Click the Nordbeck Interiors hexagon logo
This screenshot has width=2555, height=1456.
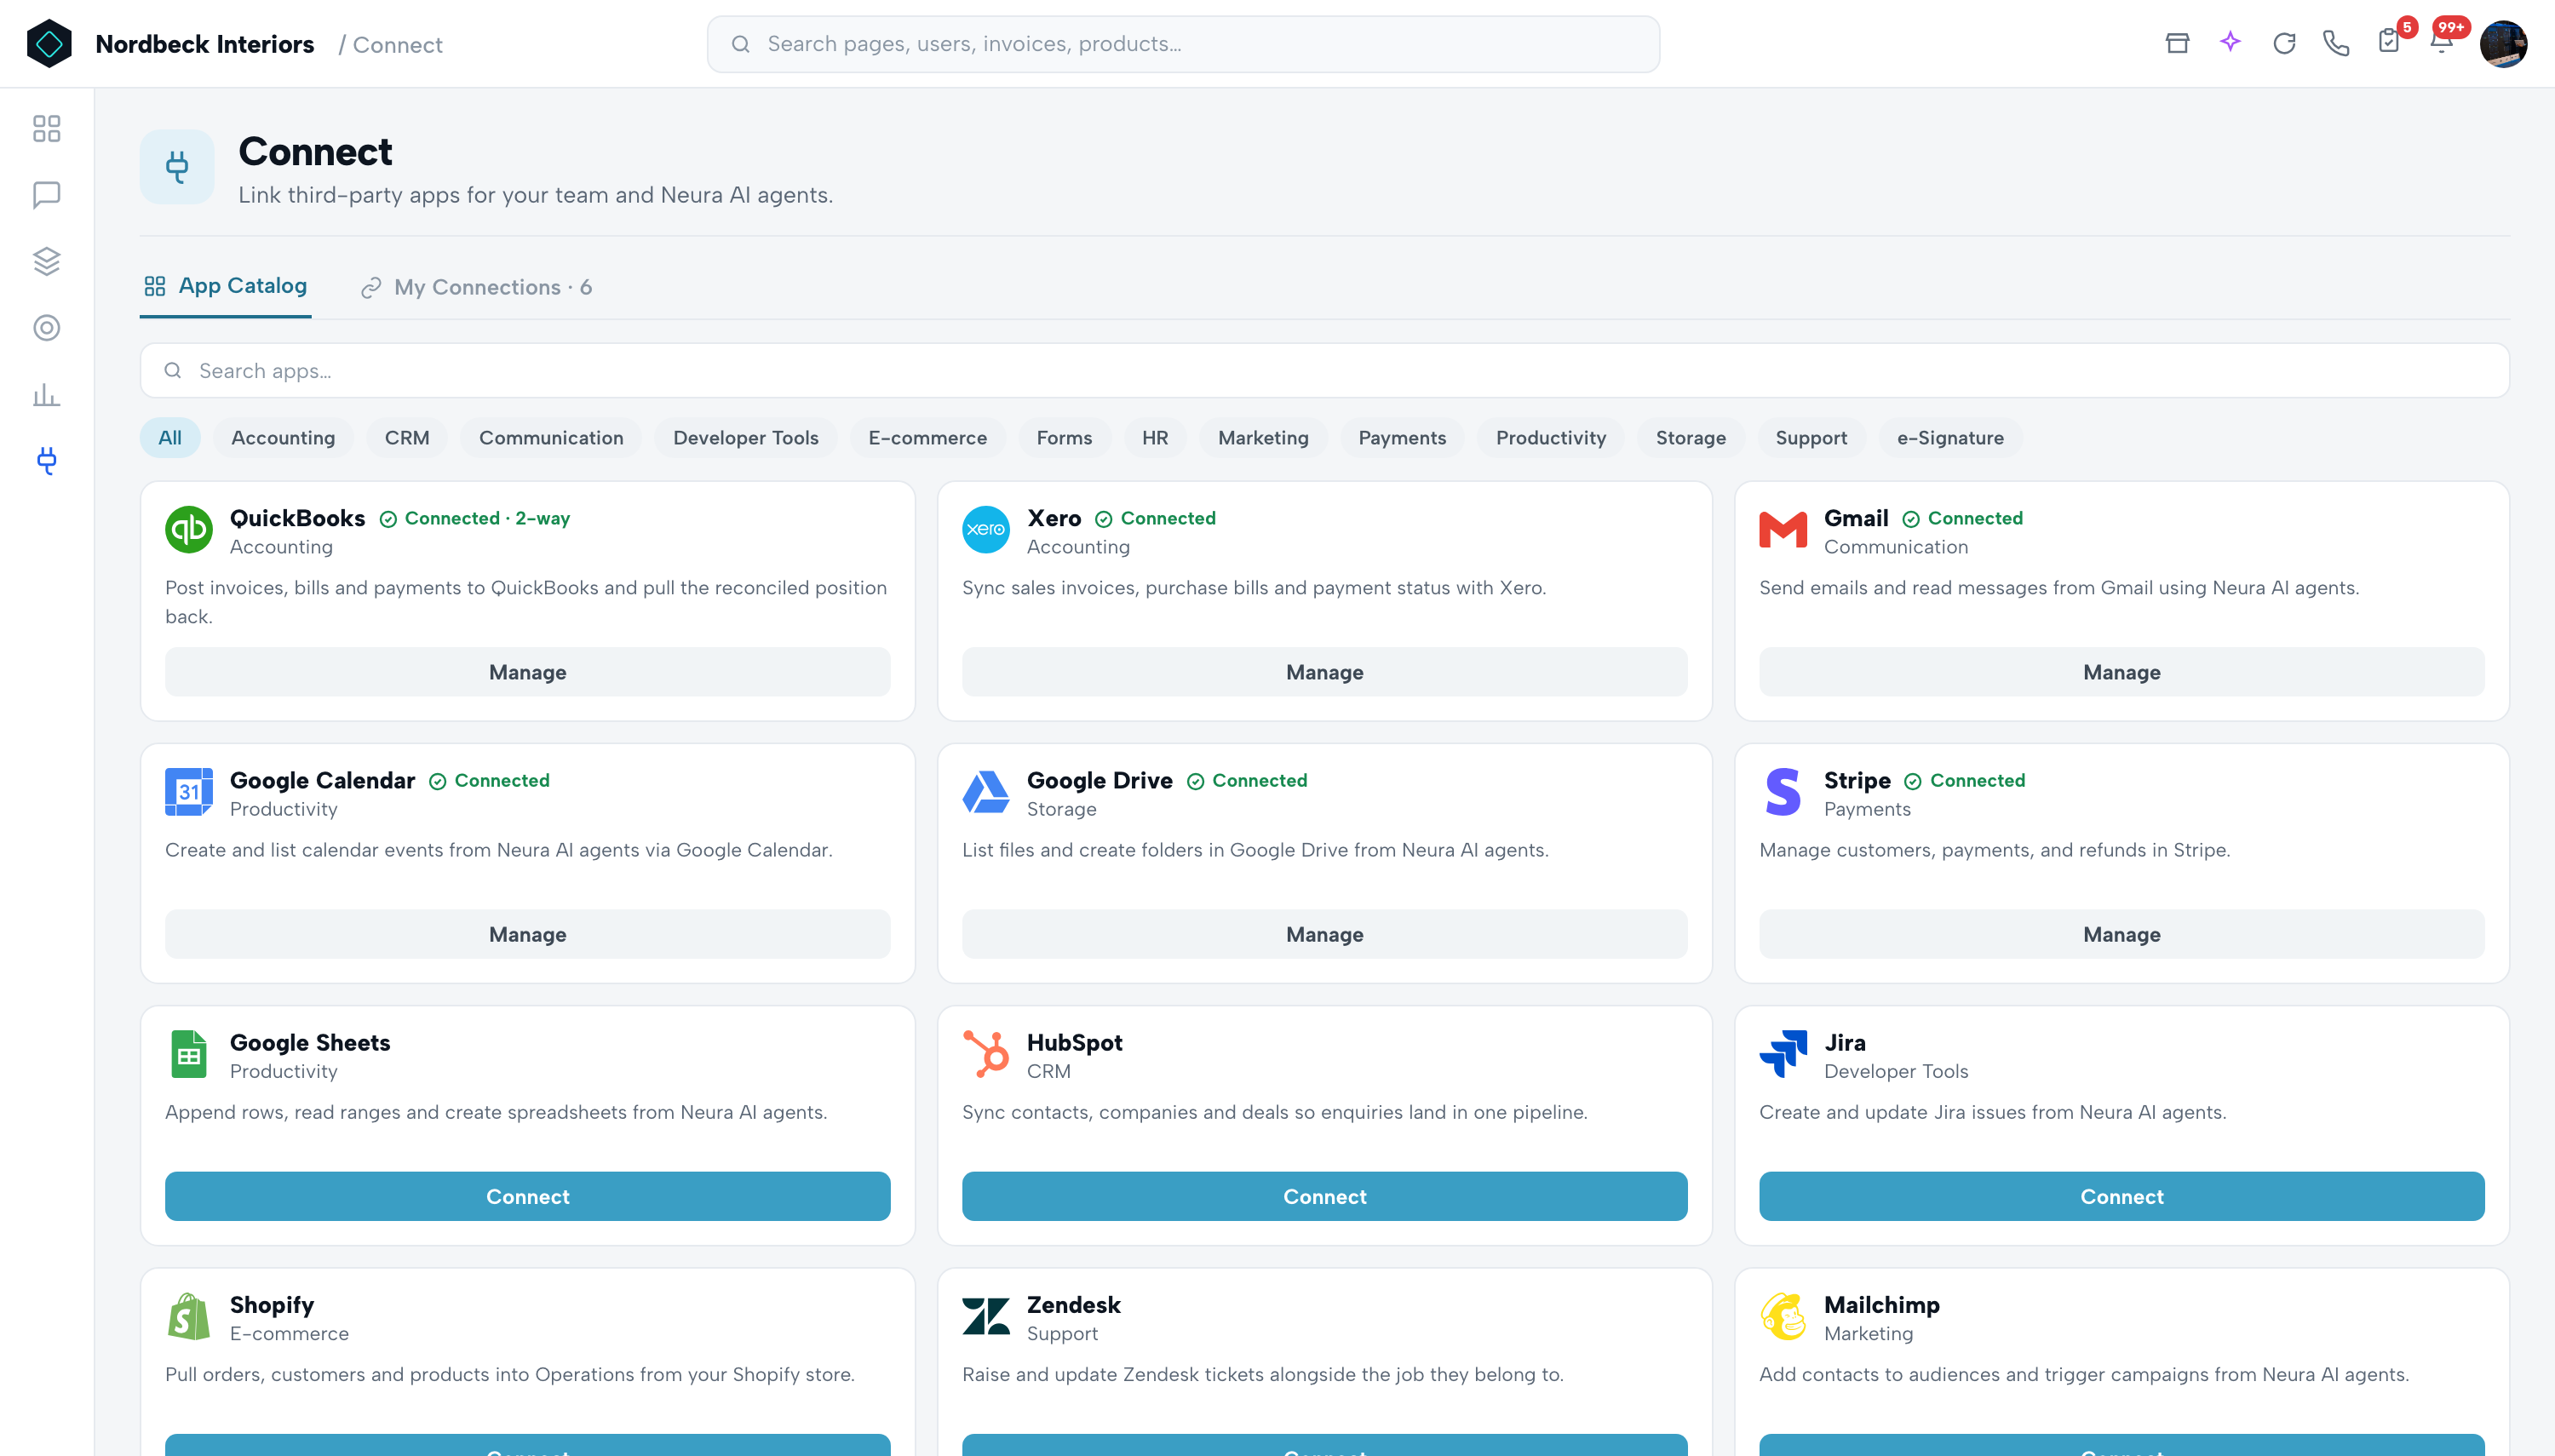49,44
